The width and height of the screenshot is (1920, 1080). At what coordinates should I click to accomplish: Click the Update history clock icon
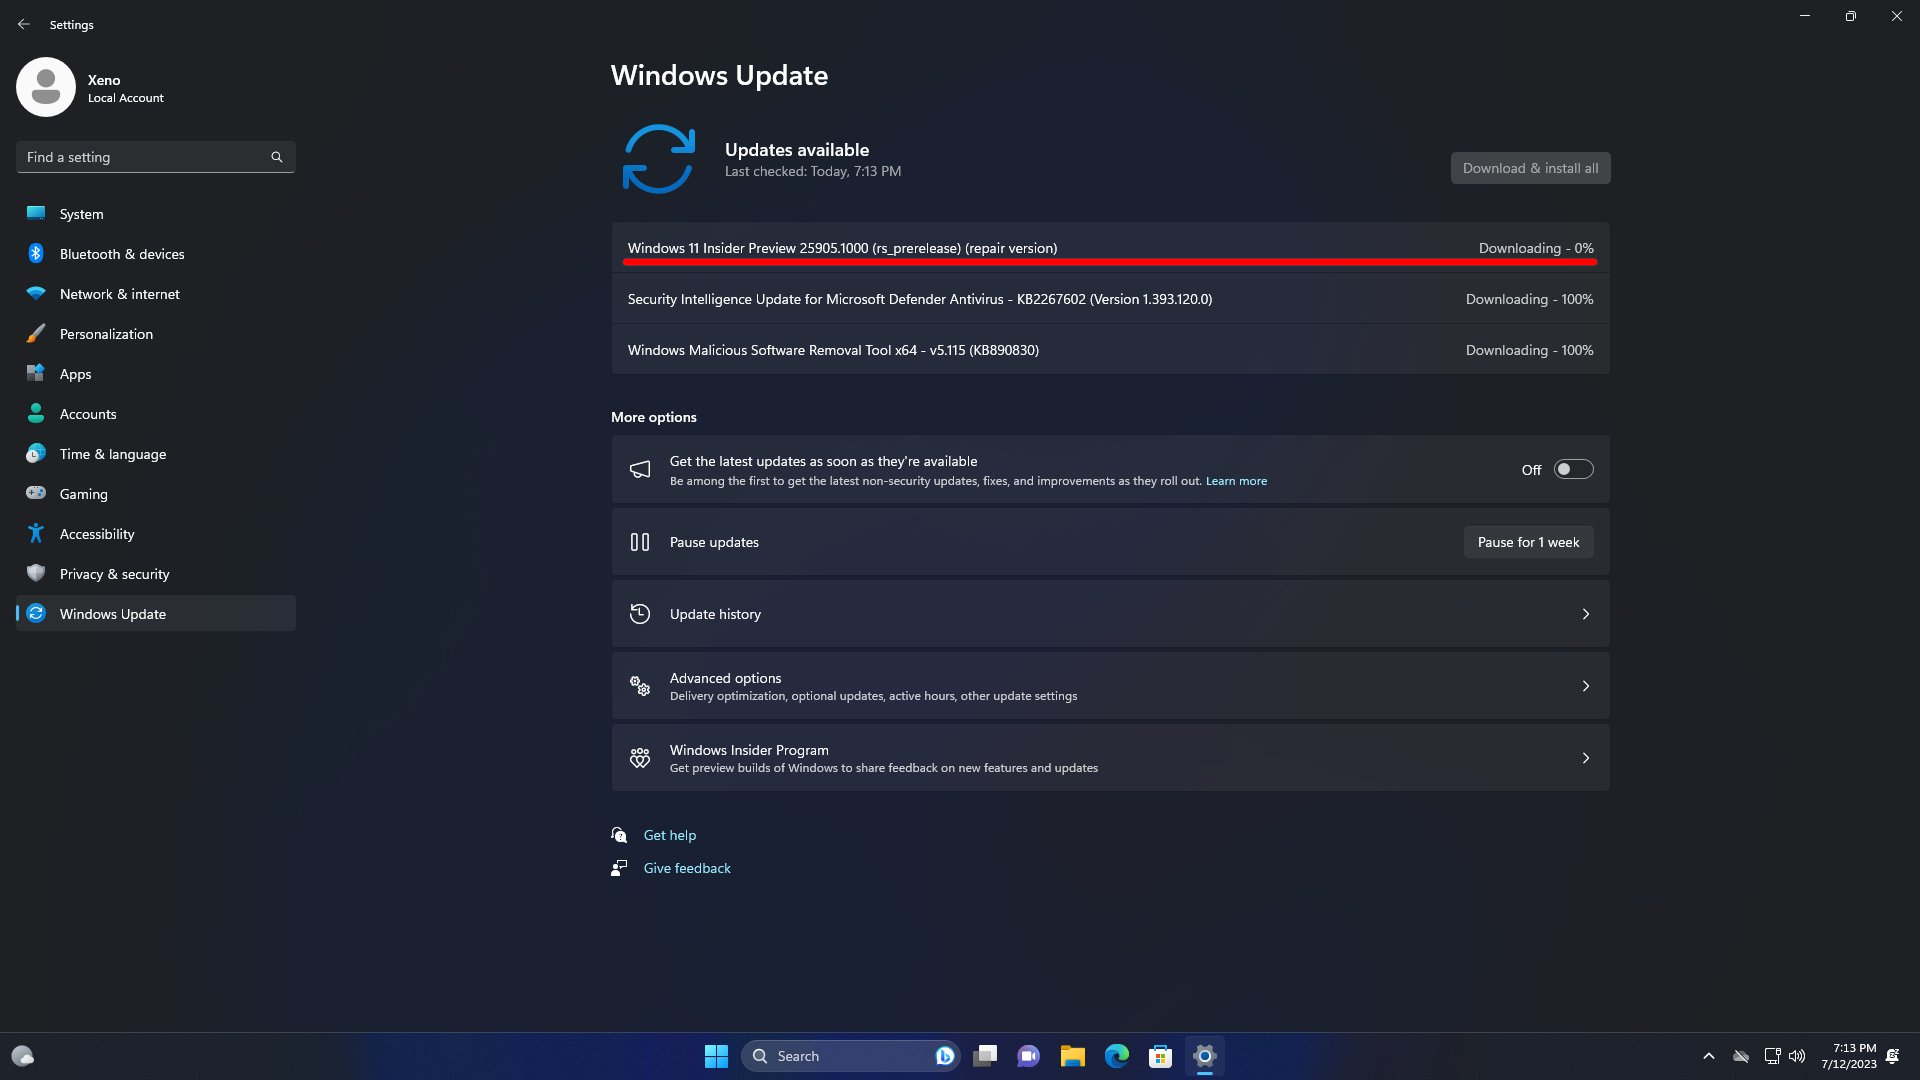click(640, 614)
